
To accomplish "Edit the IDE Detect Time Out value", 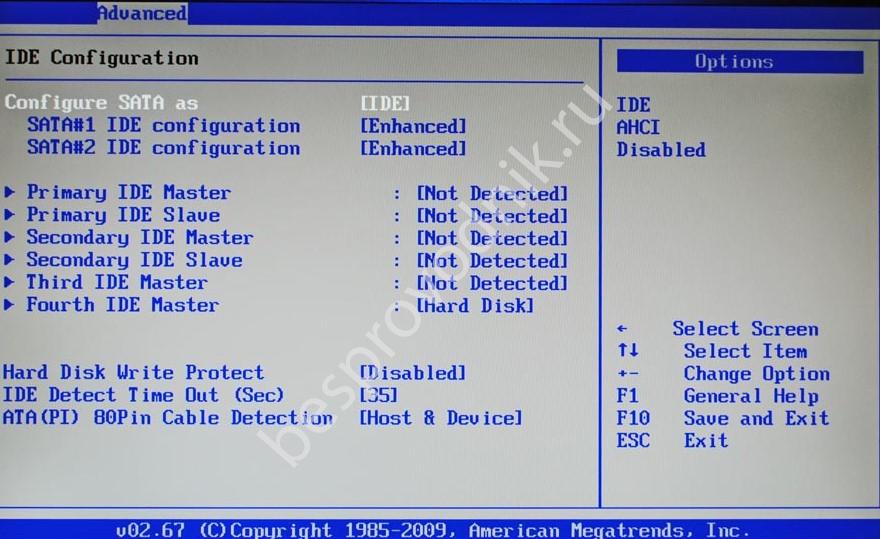I will (x=378, y=395).
